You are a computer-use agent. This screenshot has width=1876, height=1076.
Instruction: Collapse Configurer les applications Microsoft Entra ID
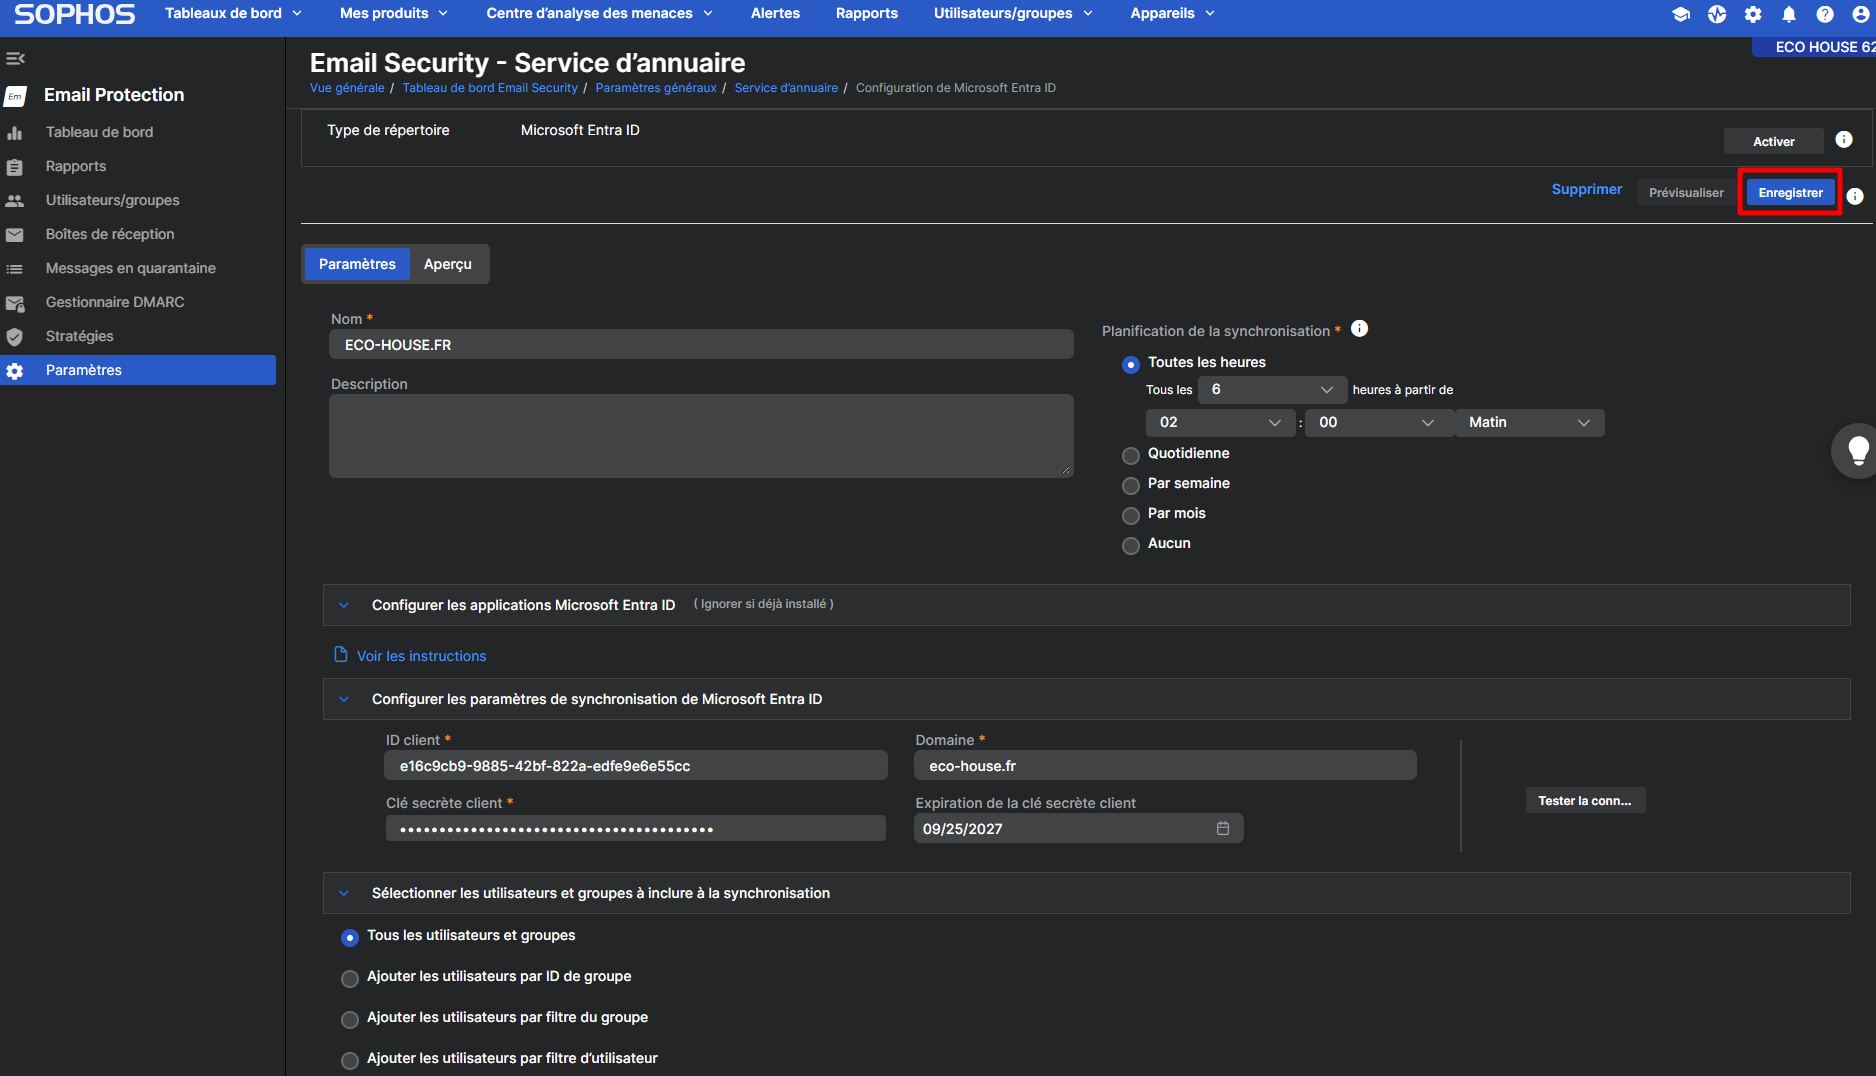point(344,605)
